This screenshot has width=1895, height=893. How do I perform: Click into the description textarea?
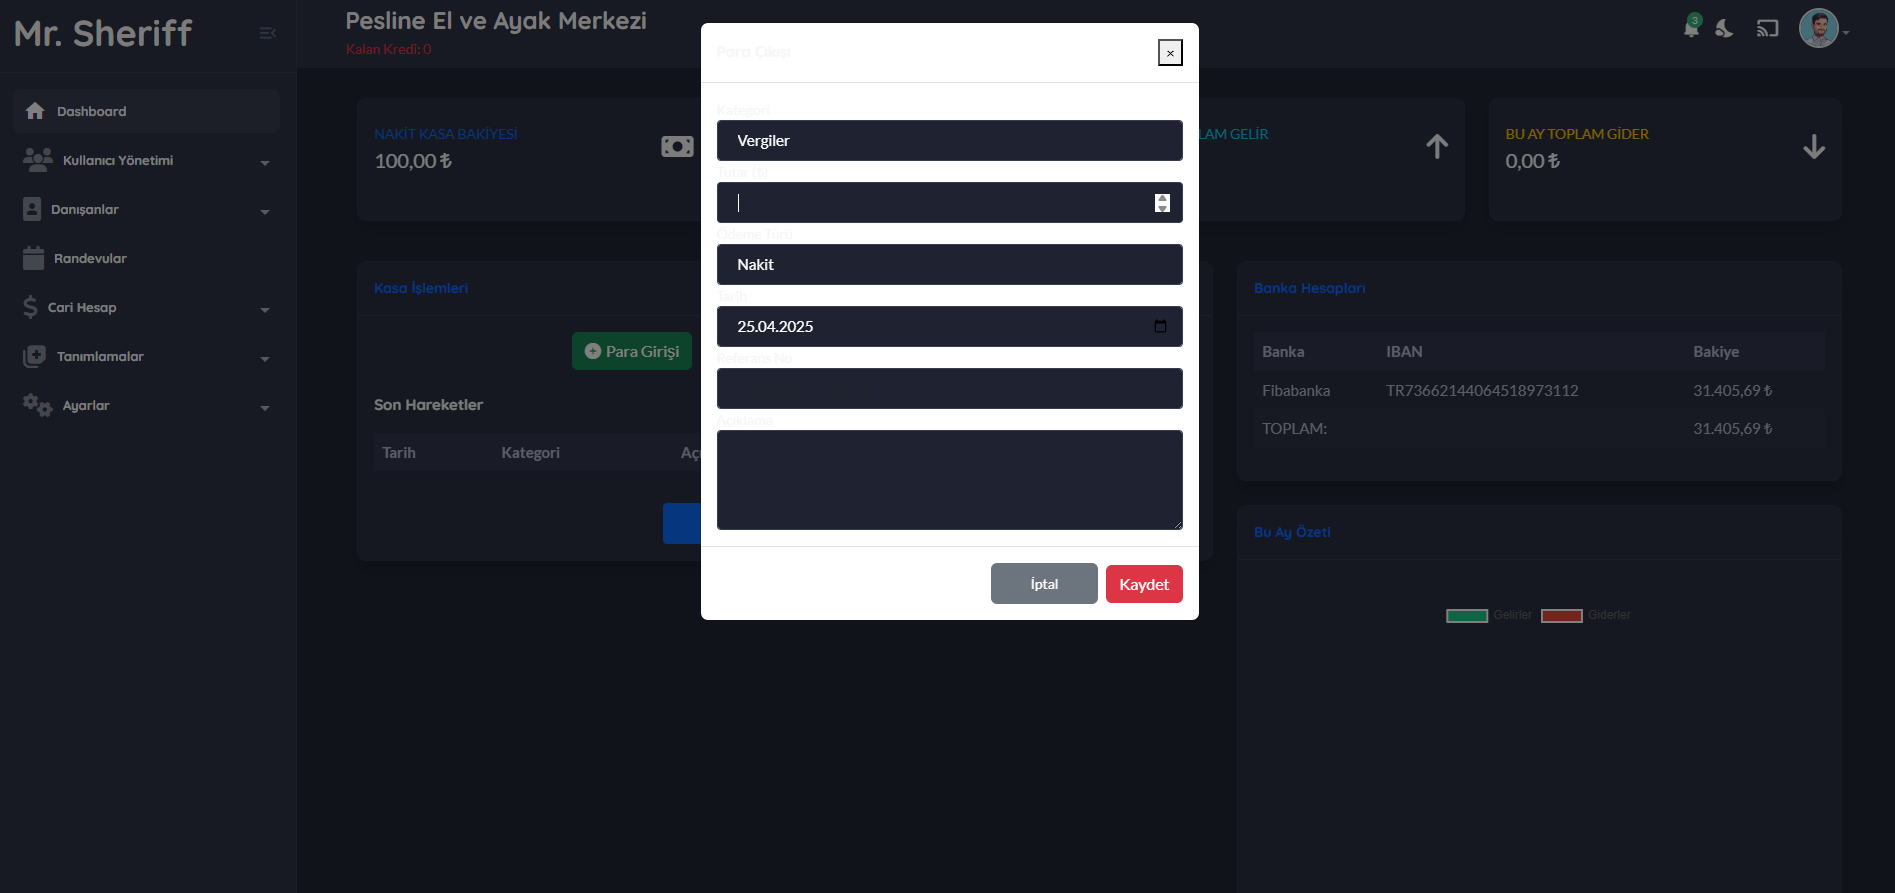coord(949,480)
